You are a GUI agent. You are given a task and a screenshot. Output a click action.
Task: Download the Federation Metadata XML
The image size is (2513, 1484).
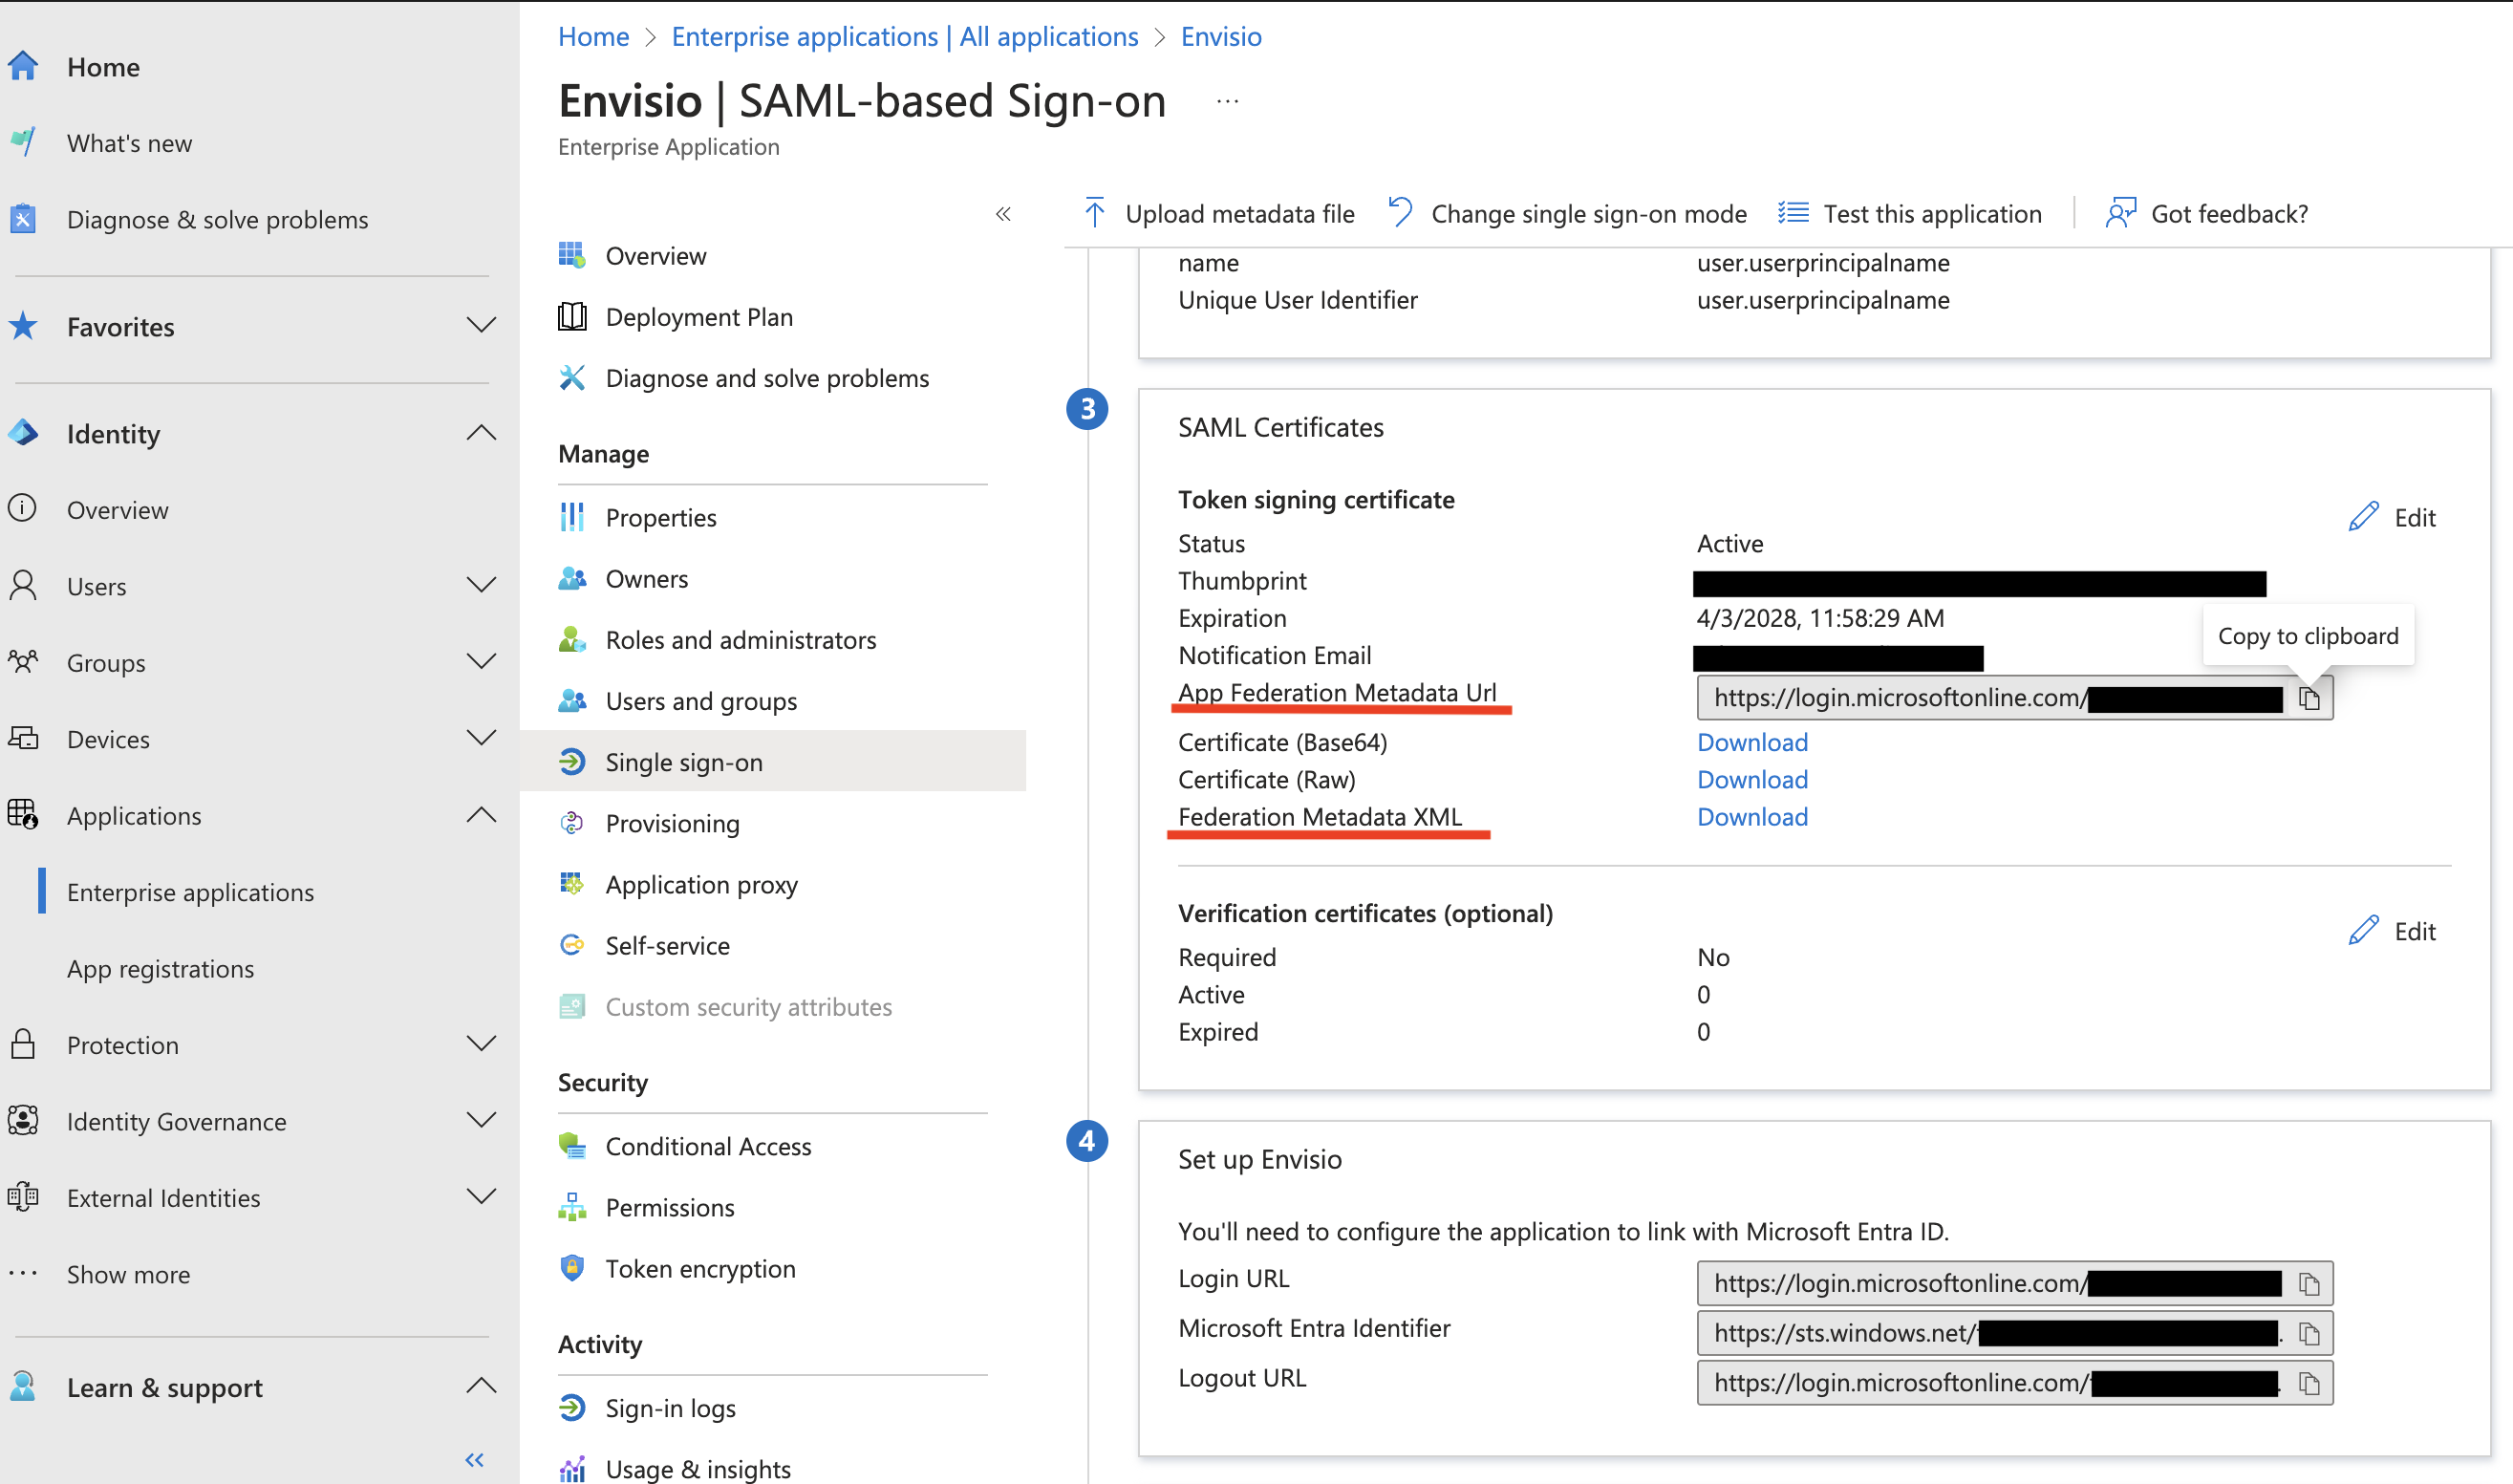coord(1752,817)
